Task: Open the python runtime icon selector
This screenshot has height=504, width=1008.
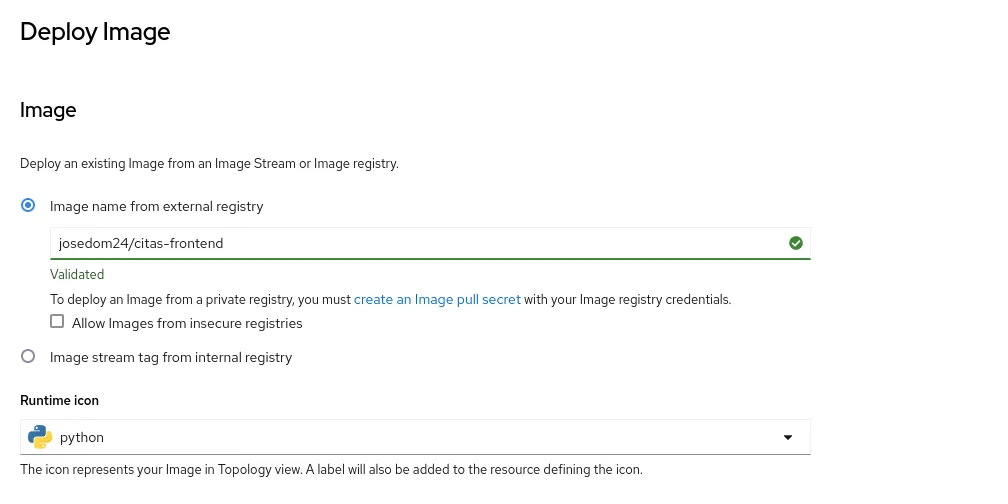Action: (x=415, y=437)
